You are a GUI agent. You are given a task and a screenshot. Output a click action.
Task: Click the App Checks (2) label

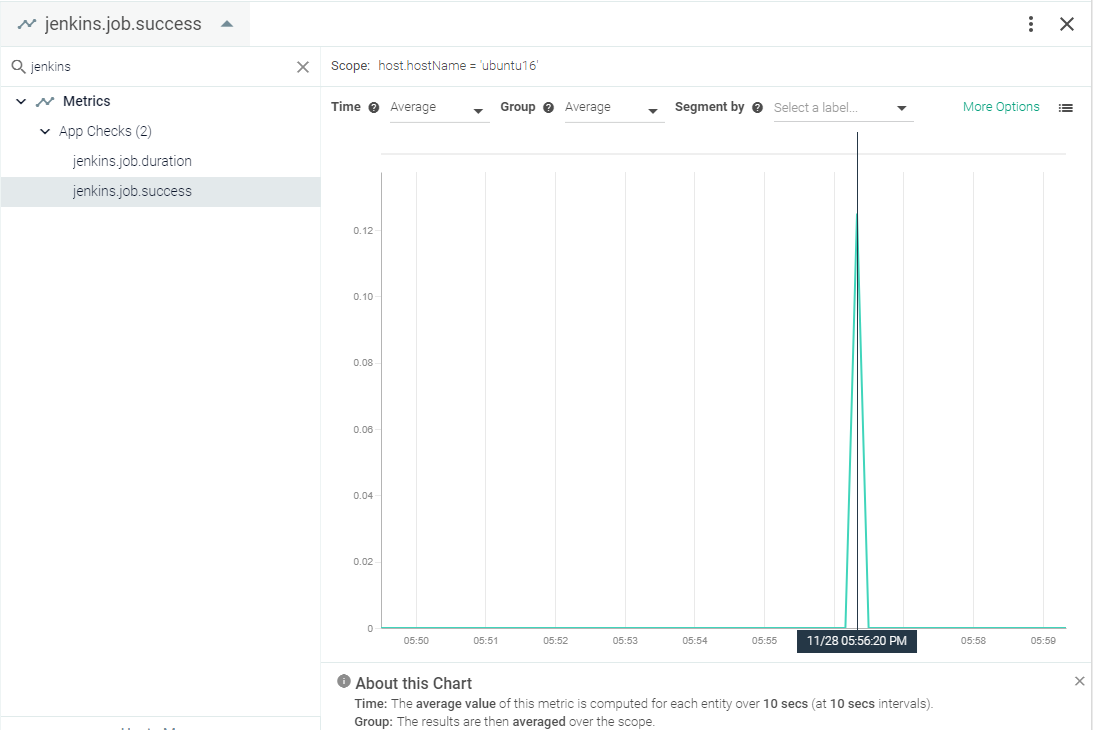pyautogui.click(x=105, y=131)
